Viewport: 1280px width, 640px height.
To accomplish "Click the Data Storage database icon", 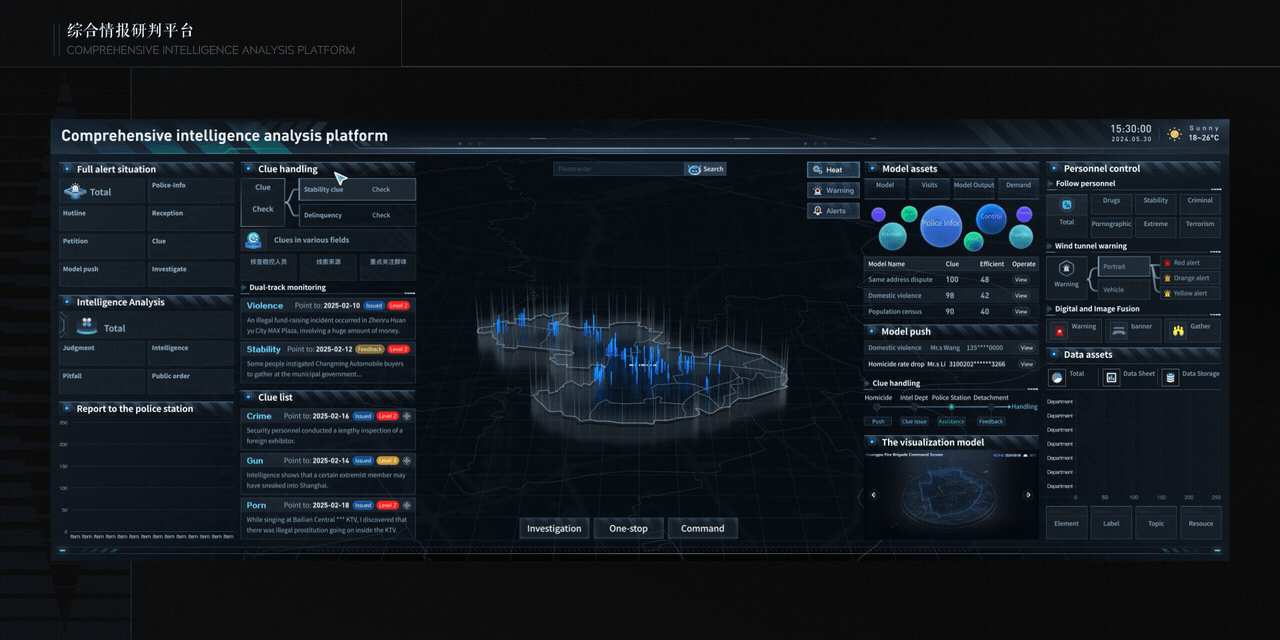I will pyautogui.click(x=1170, y=377).
